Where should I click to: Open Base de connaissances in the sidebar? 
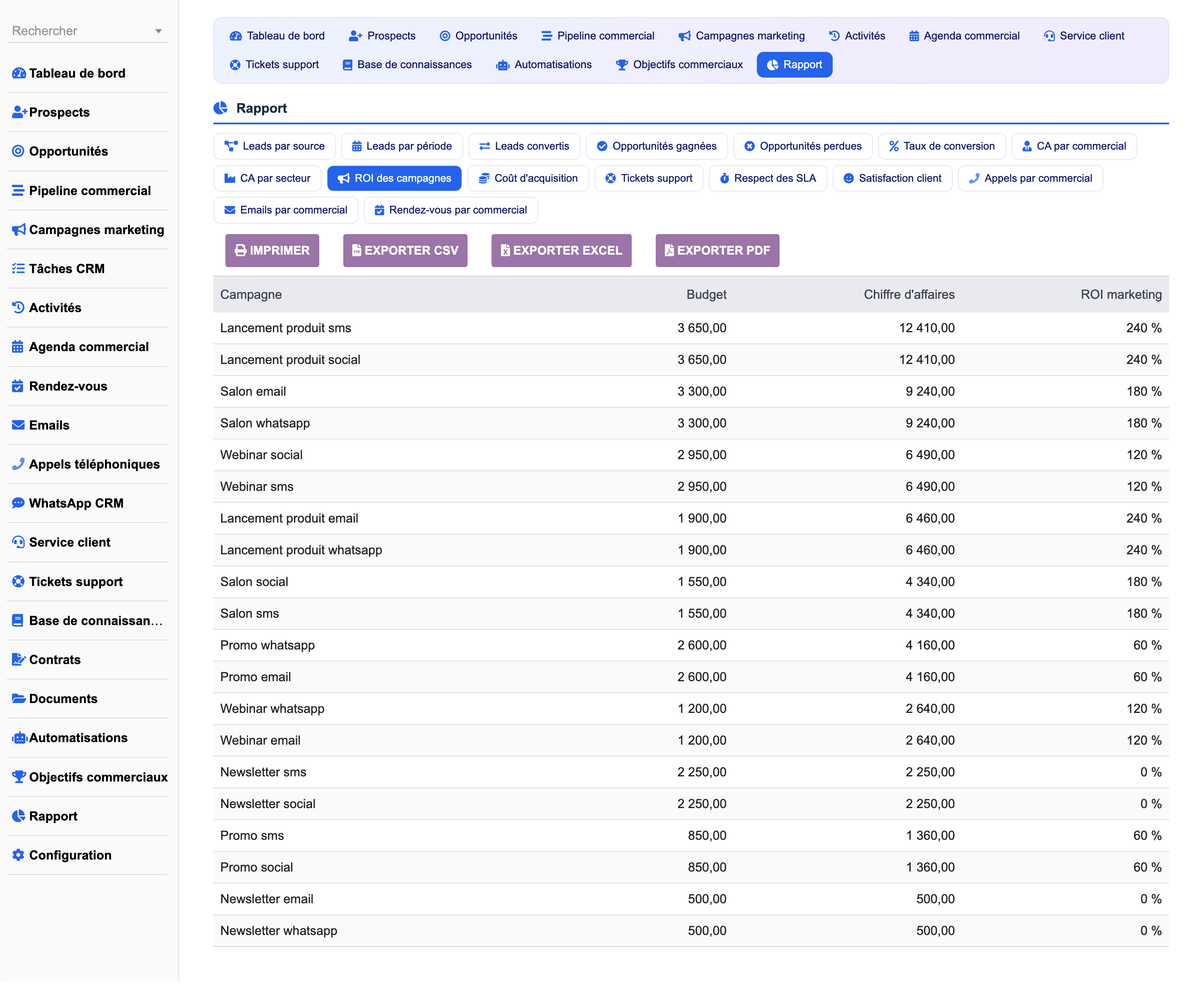click(87, 621)
